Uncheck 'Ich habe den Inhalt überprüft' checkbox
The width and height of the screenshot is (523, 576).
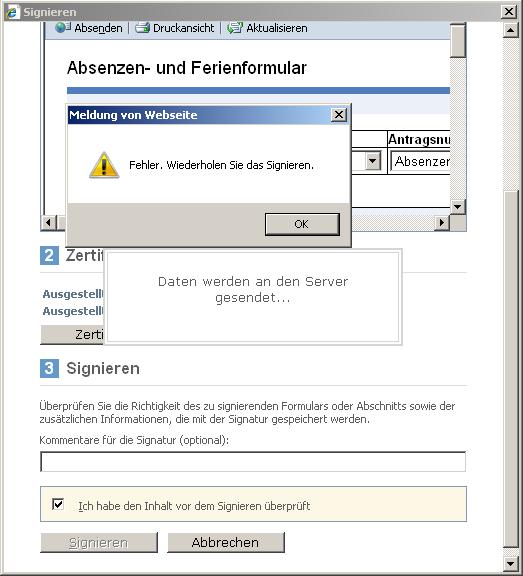[58, 504]
